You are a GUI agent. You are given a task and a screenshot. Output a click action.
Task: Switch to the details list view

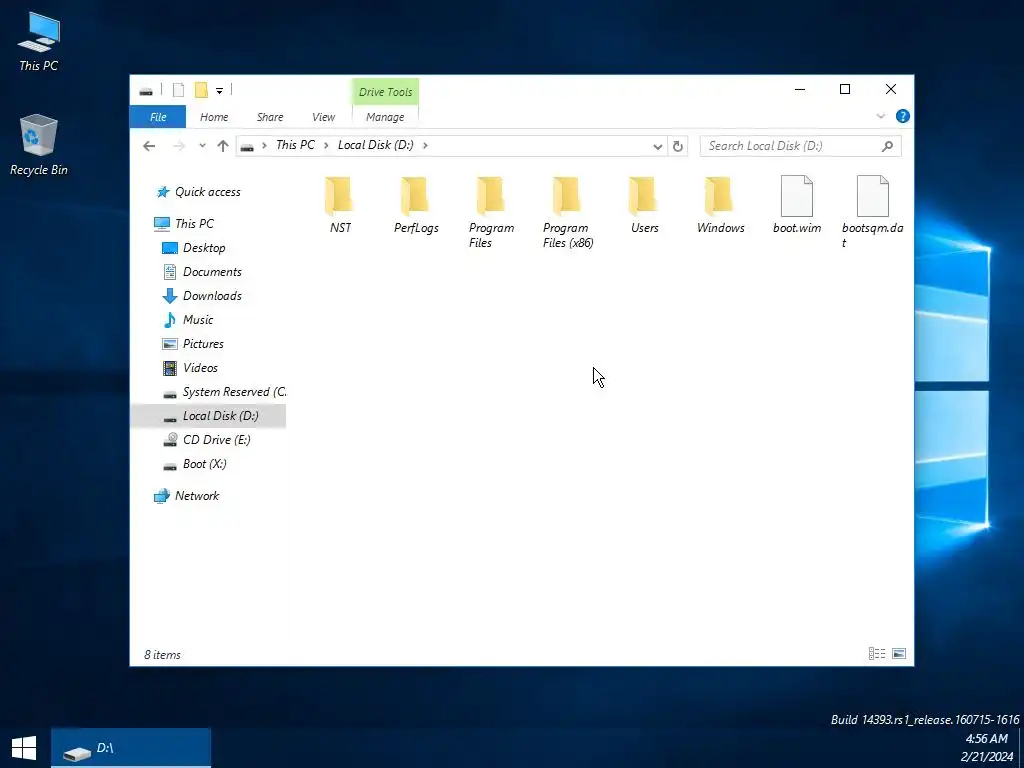pyautogui.click(x=877, y=653)
